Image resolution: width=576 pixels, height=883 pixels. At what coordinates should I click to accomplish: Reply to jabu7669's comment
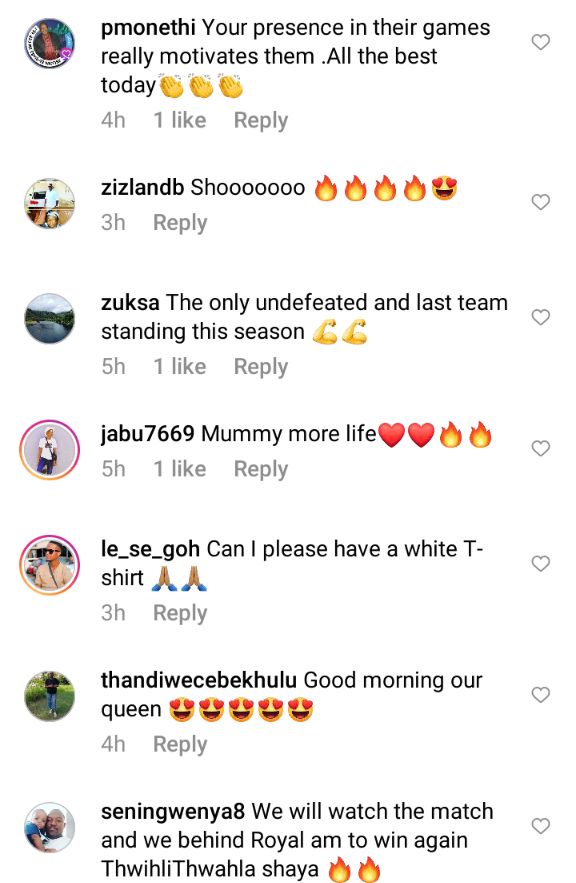pyautogui.click(x=261, y=470)
